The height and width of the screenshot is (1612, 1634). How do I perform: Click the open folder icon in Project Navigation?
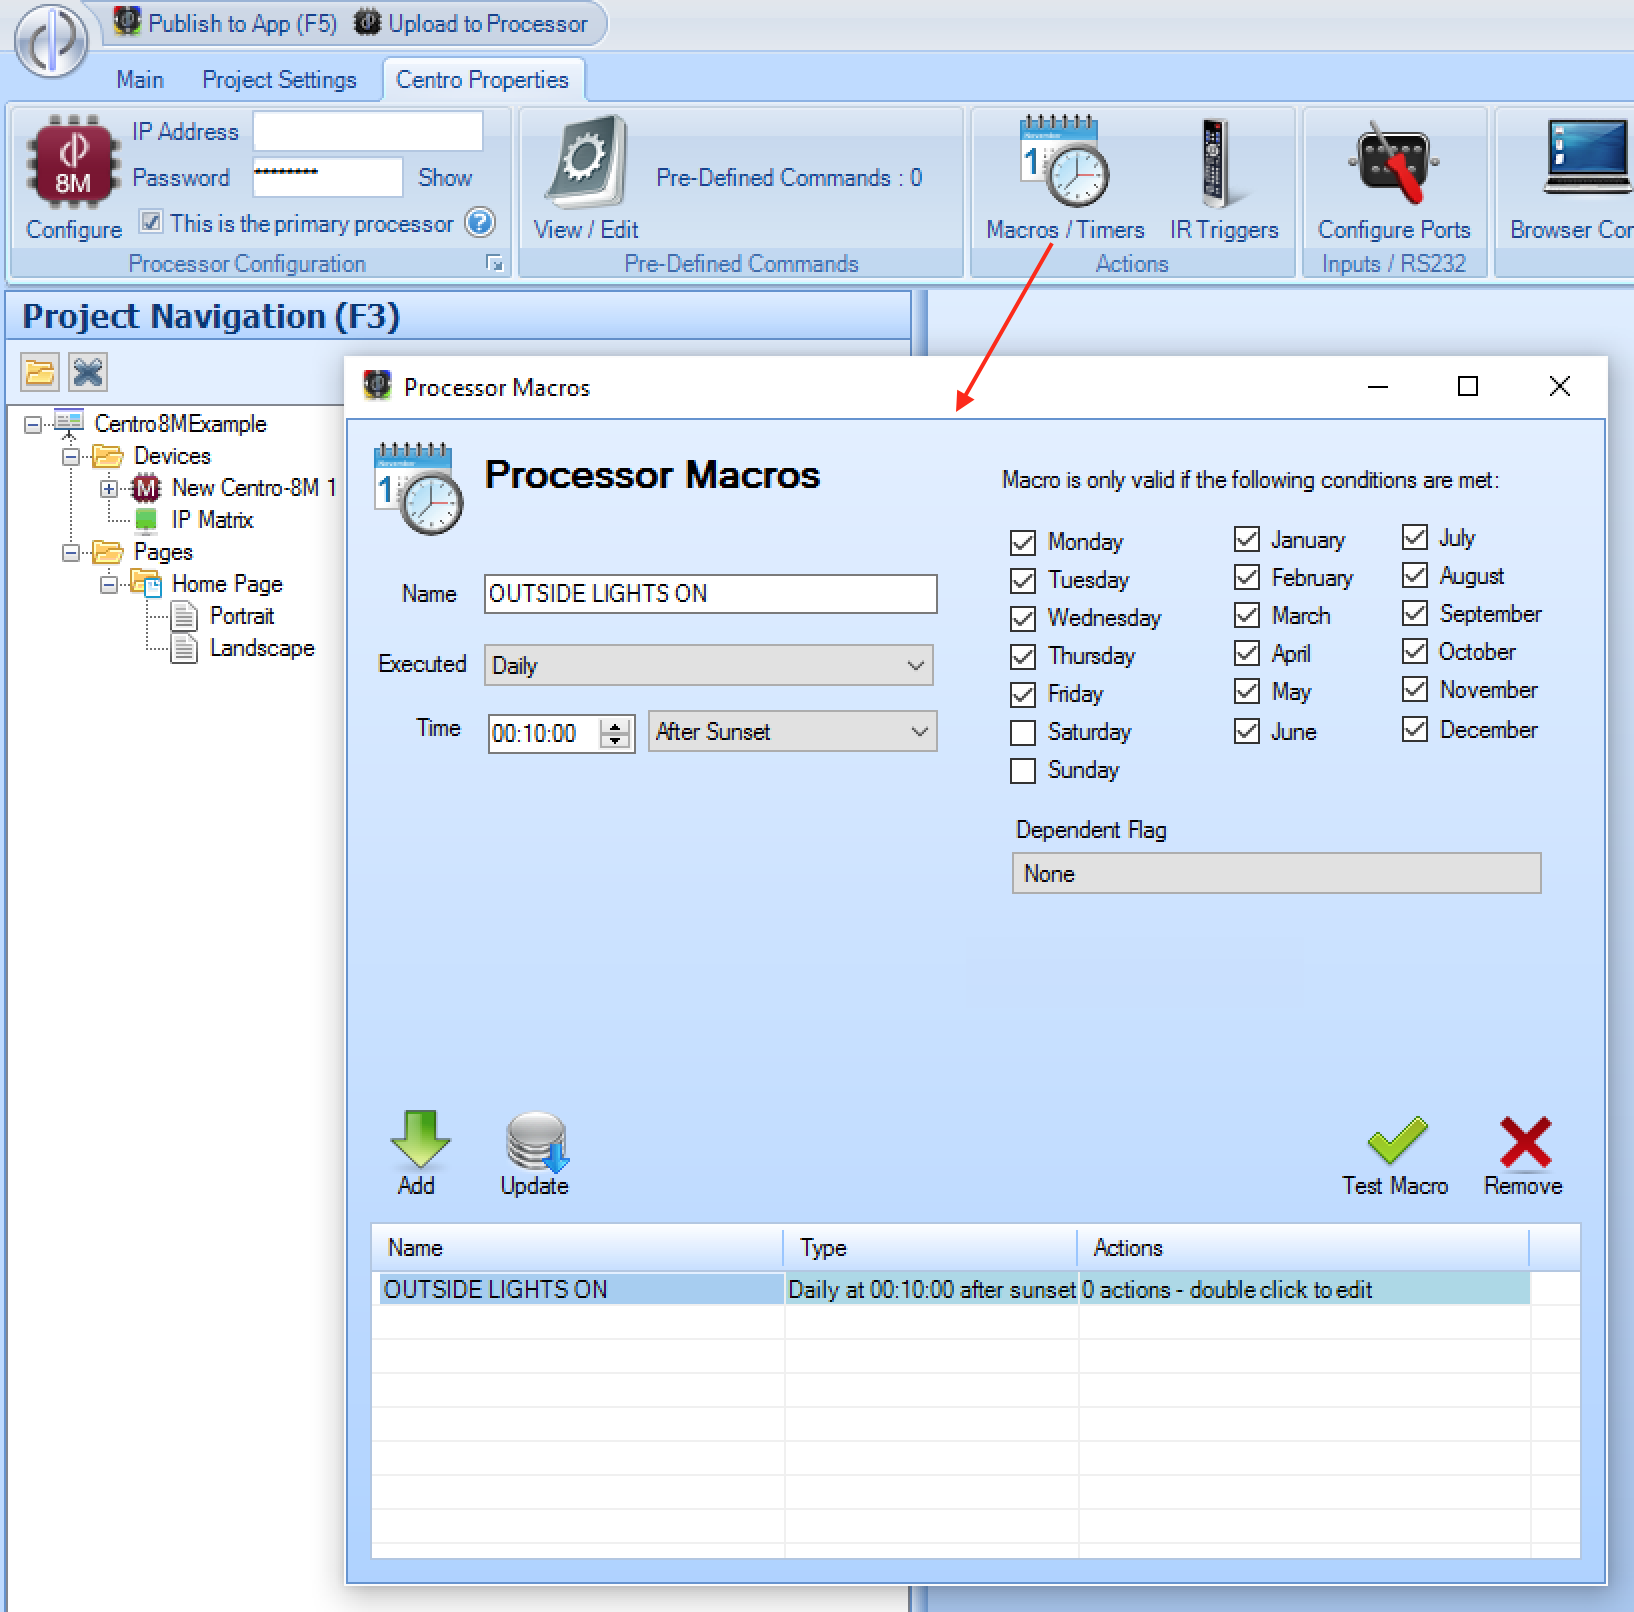40,373
